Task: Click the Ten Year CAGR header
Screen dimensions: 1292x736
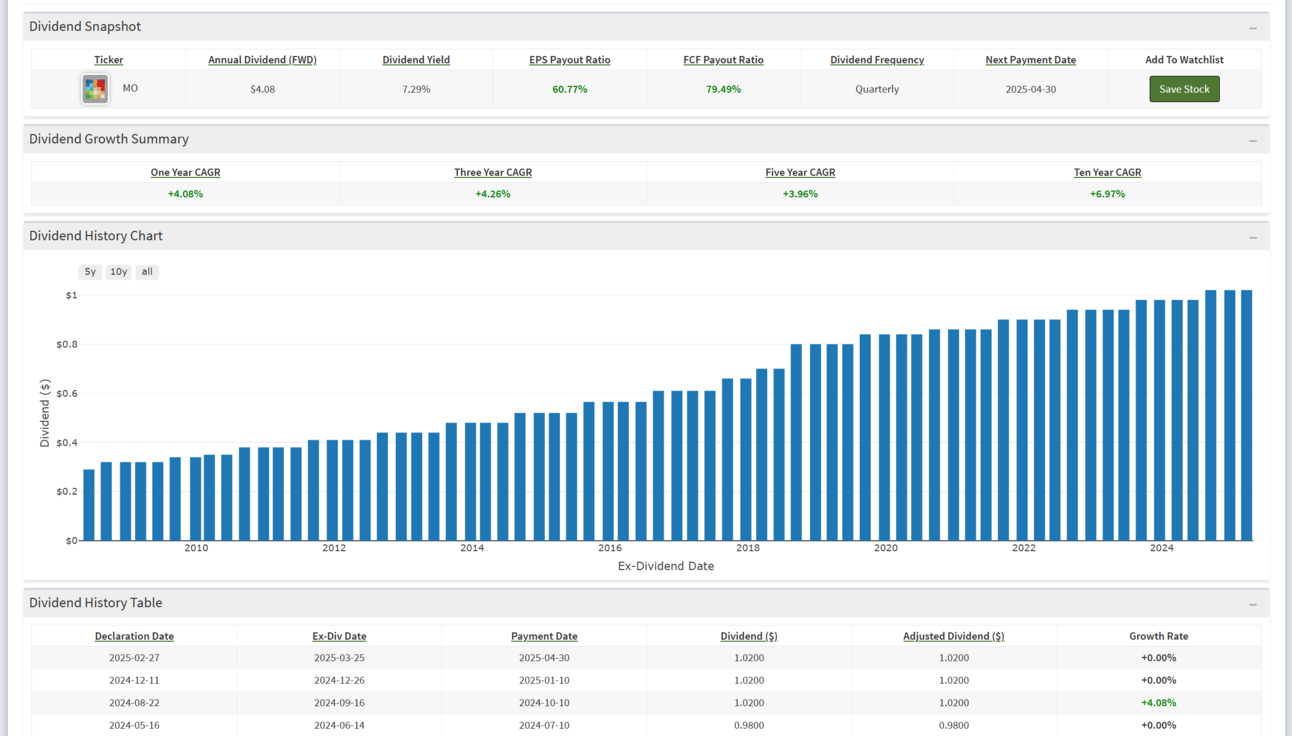Action: (x=1107, y=172)
